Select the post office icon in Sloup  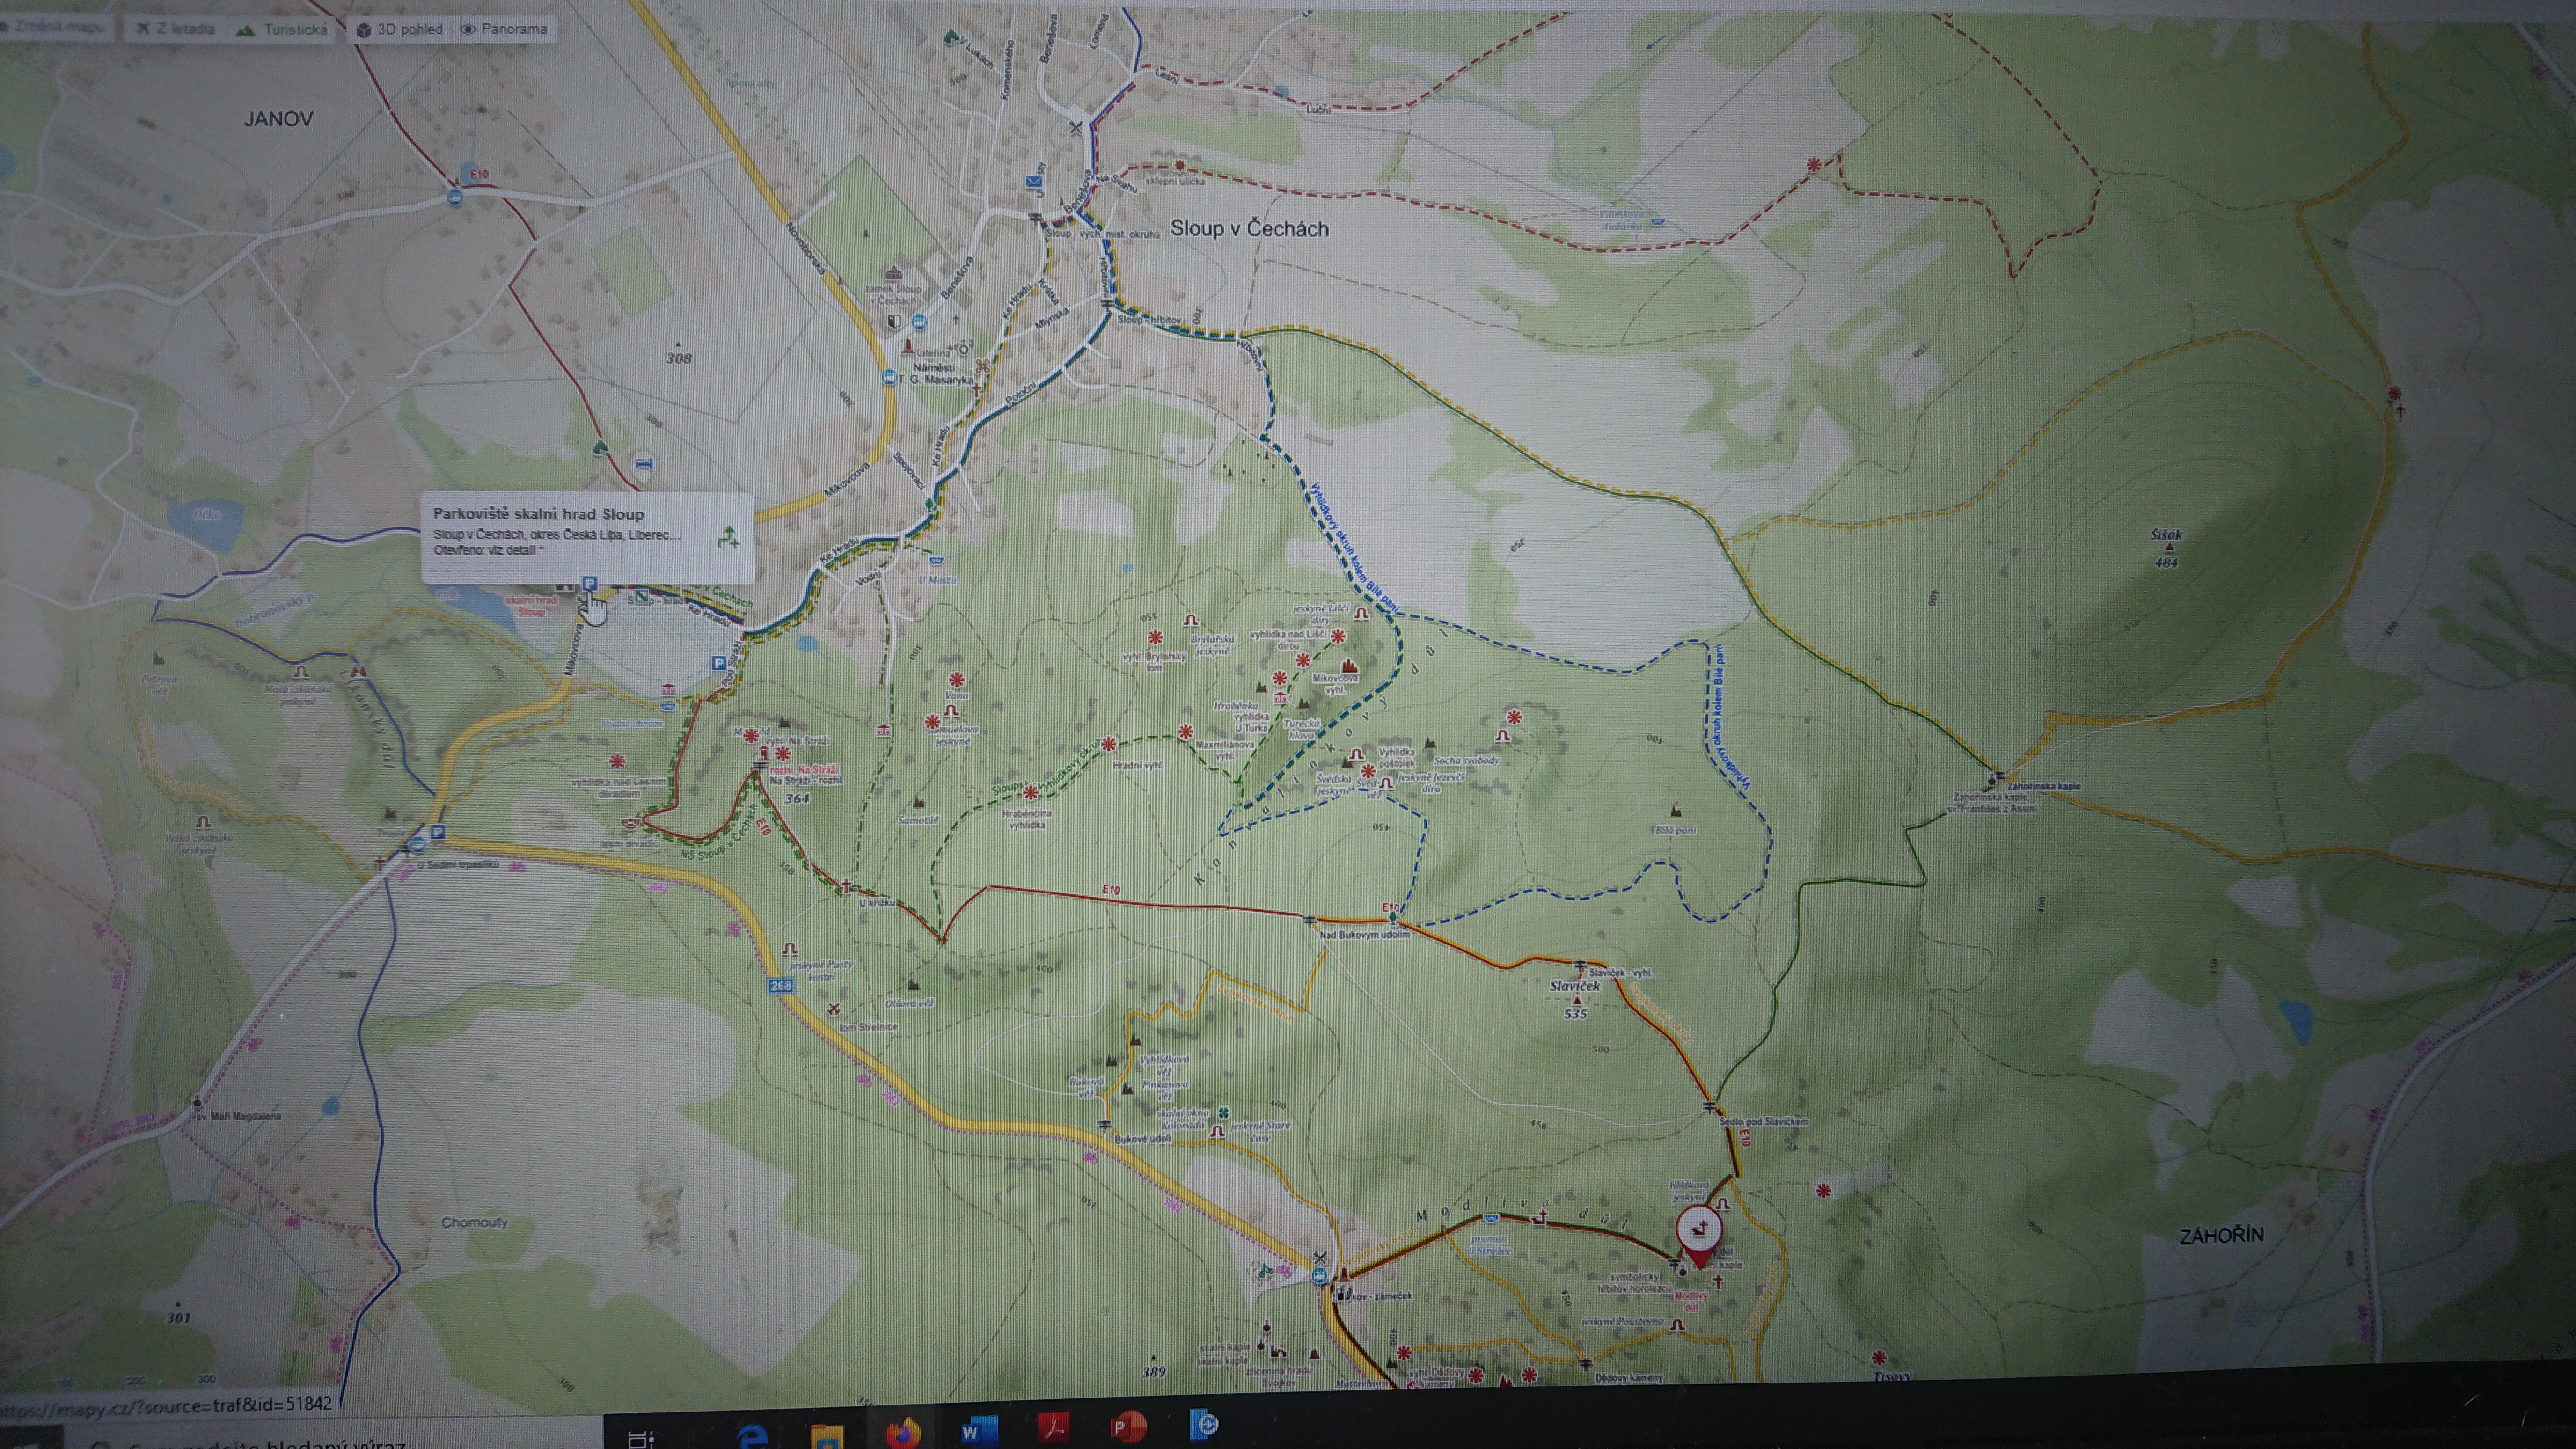(x=1033, y=182)
